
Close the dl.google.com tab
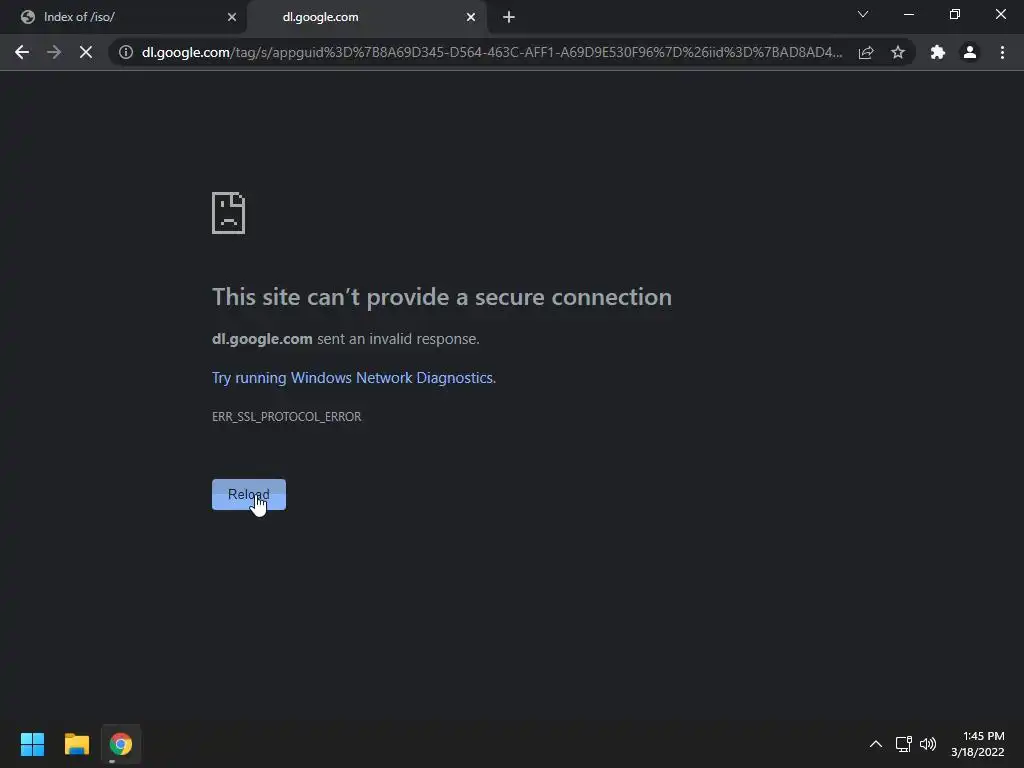pyautogui.click(x=471, y=17)
